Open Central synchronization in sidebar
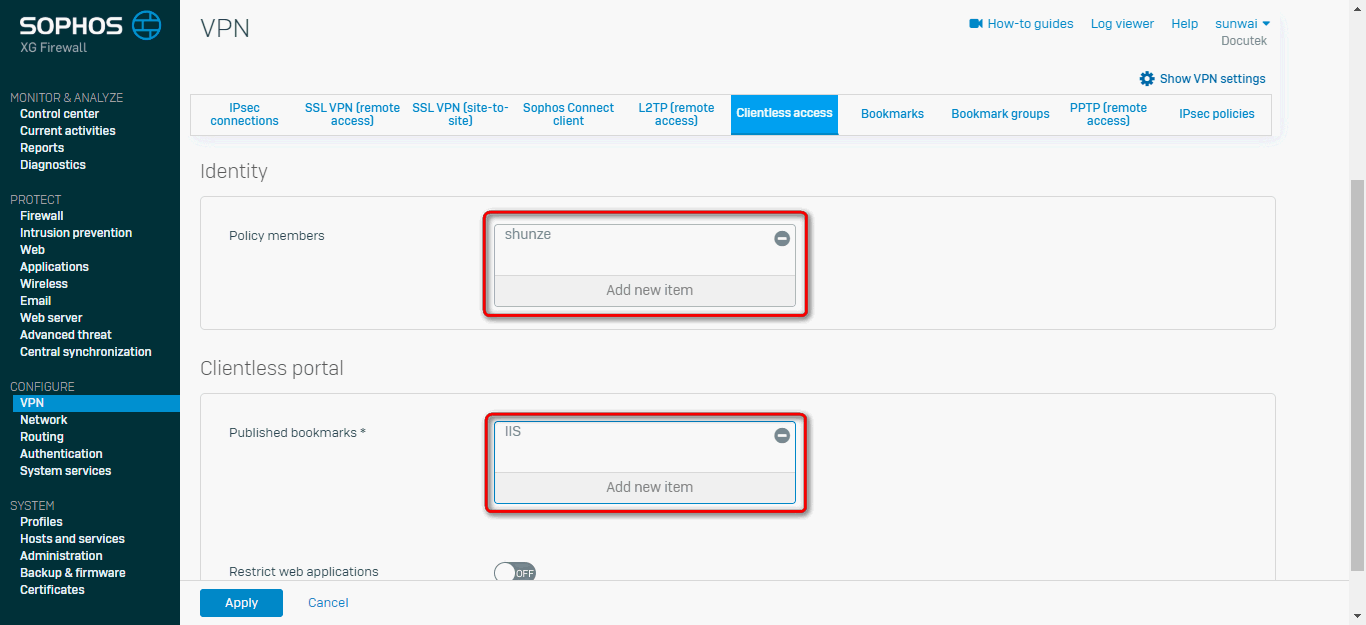Image resolution: width=1366 pixels, height=625 pixels. 86,352
